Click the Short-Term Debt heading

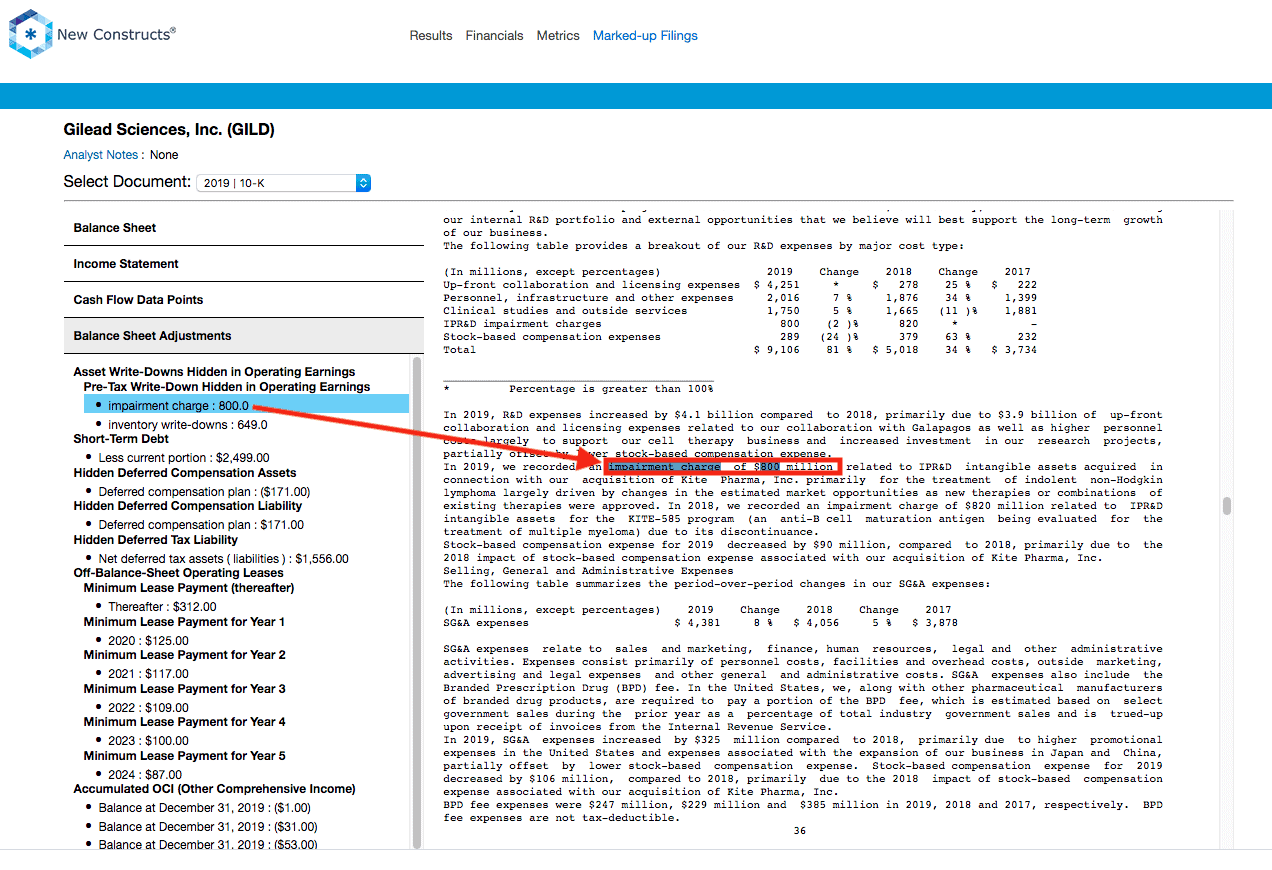tap(122, 439)
